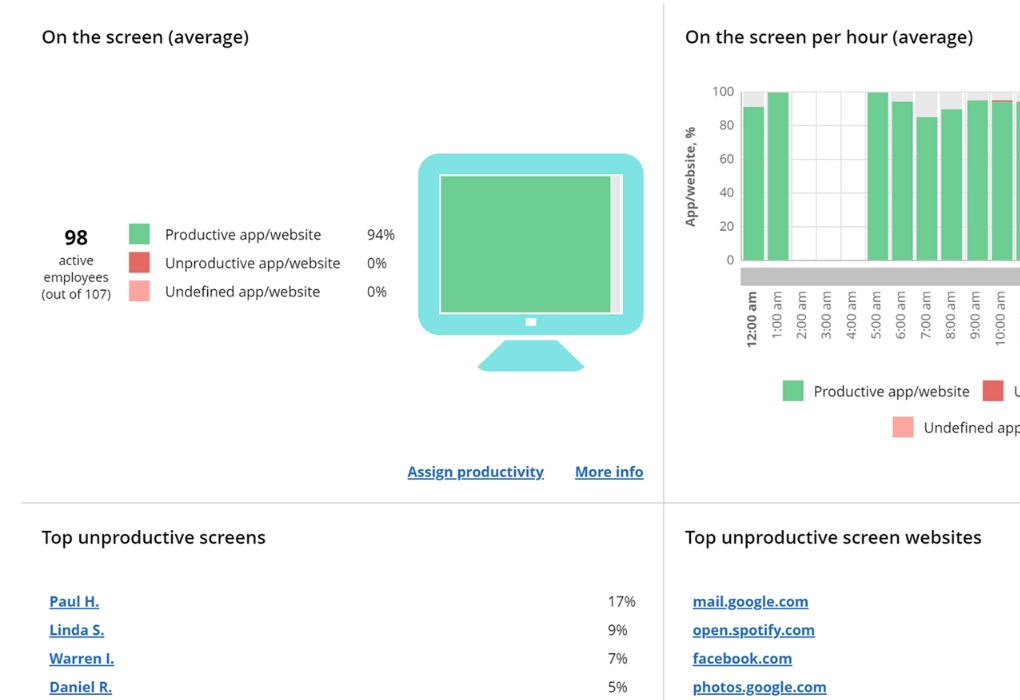Click the 12:00 am bar in chart
This screenshot has width=1020, height=700.
(753, 183)
